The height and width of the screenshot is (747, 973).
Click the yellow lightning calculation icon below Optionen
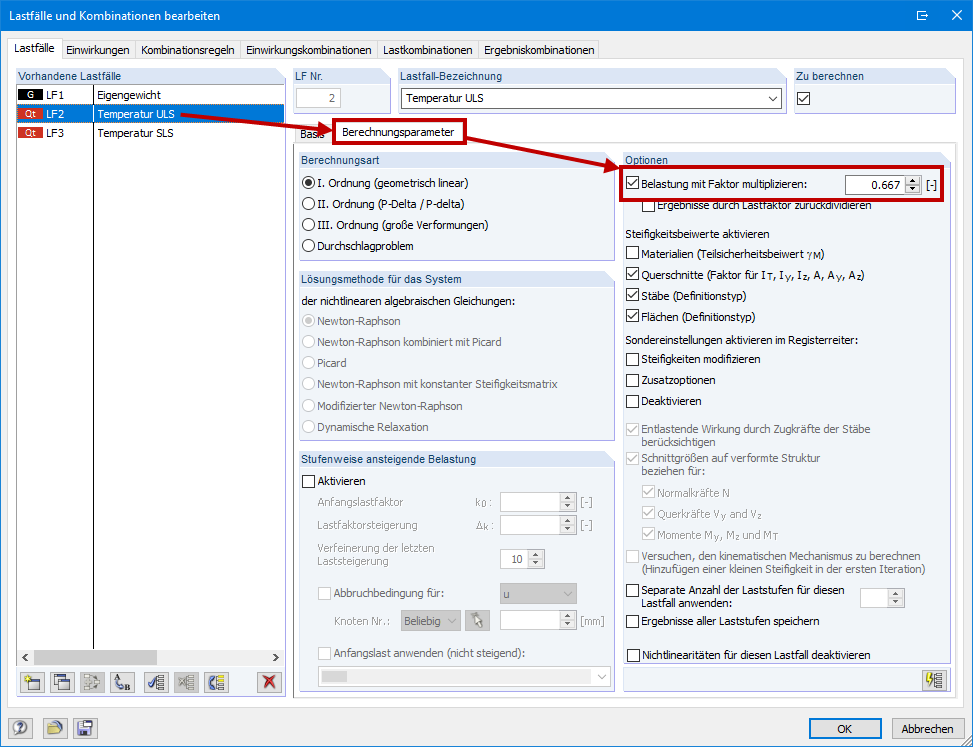pos(934,680)
